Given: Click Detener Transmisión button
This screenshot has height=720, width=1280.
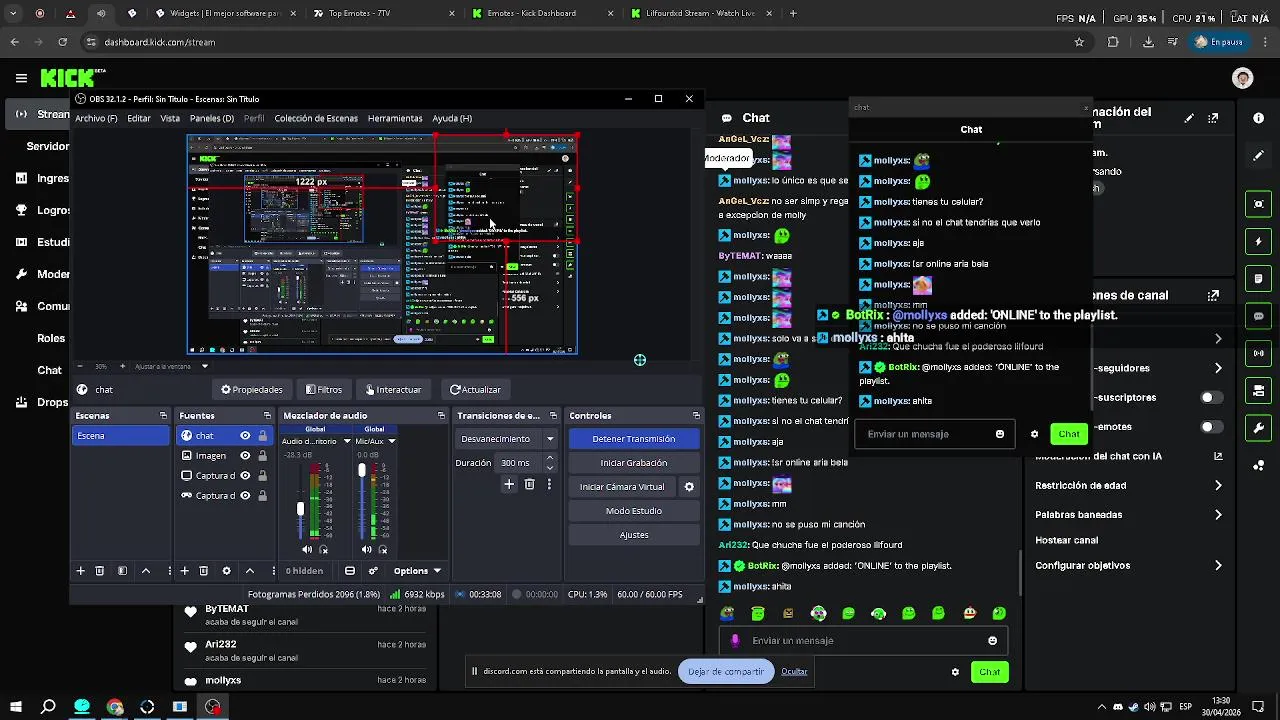Looking at the screenshot, I should [633, 439].
